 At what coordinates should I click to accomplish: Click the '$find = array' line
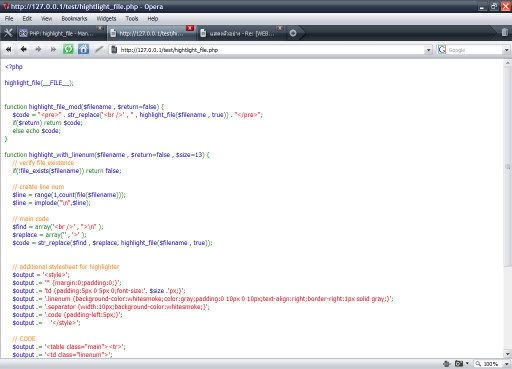(x=58, y=227)
